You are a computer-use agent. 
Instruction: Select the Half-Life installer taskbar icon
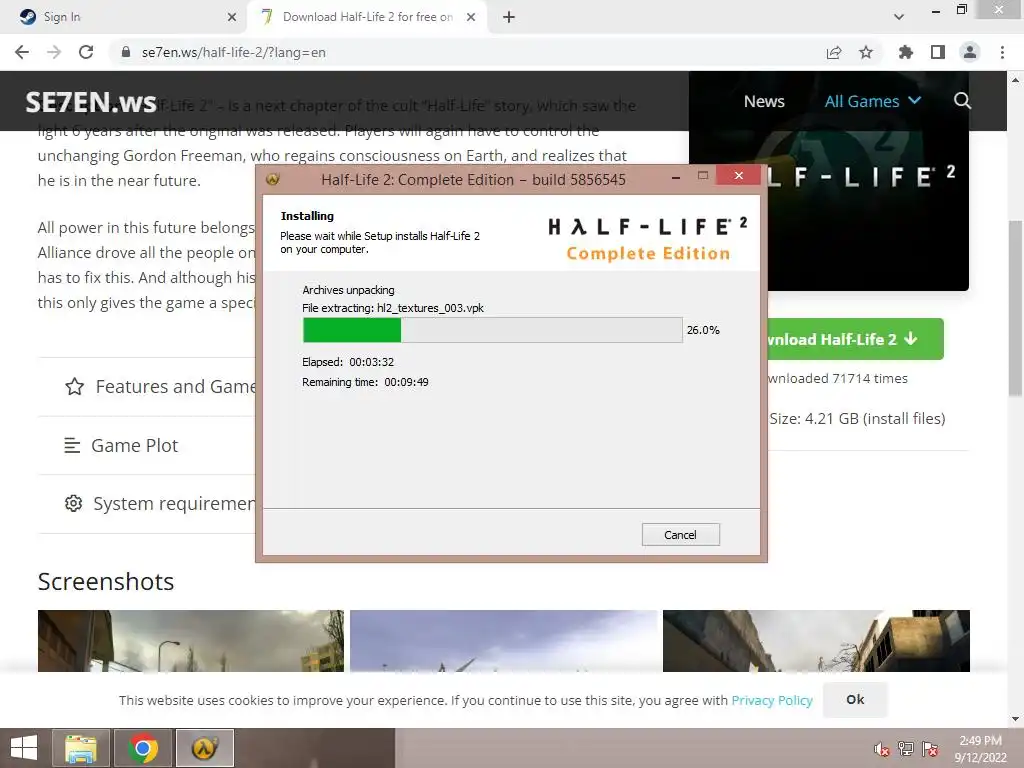(x=204, y=748)
